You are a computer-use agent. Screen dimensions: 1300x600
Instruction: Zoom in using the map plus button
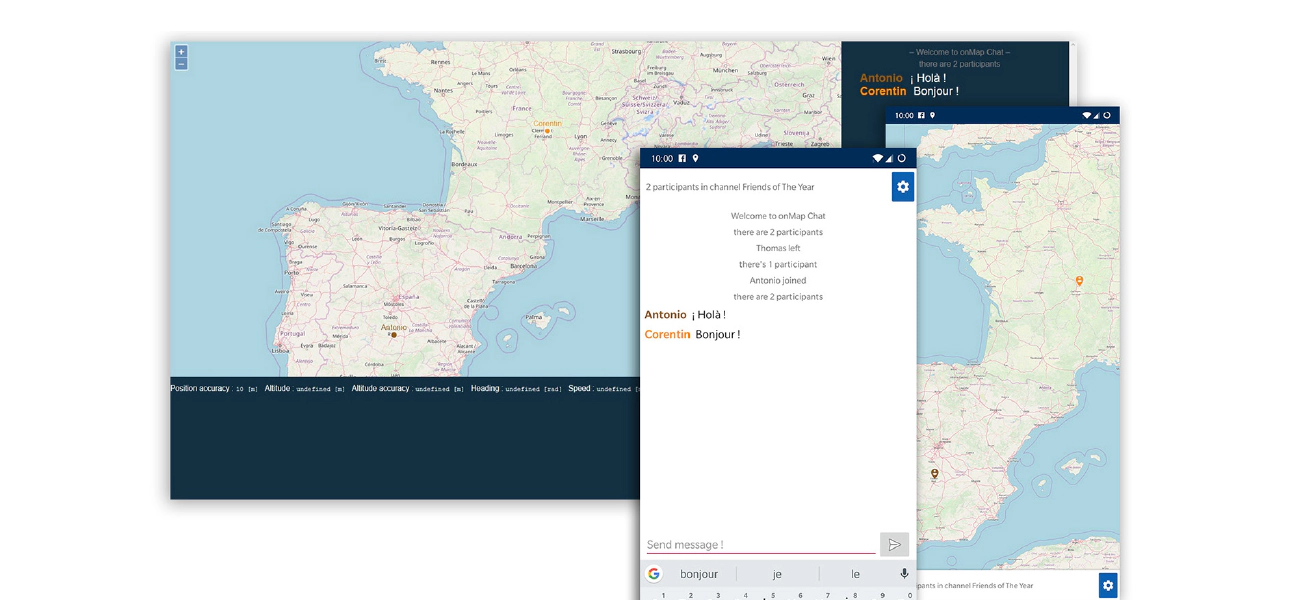click(x=180, y=50)
